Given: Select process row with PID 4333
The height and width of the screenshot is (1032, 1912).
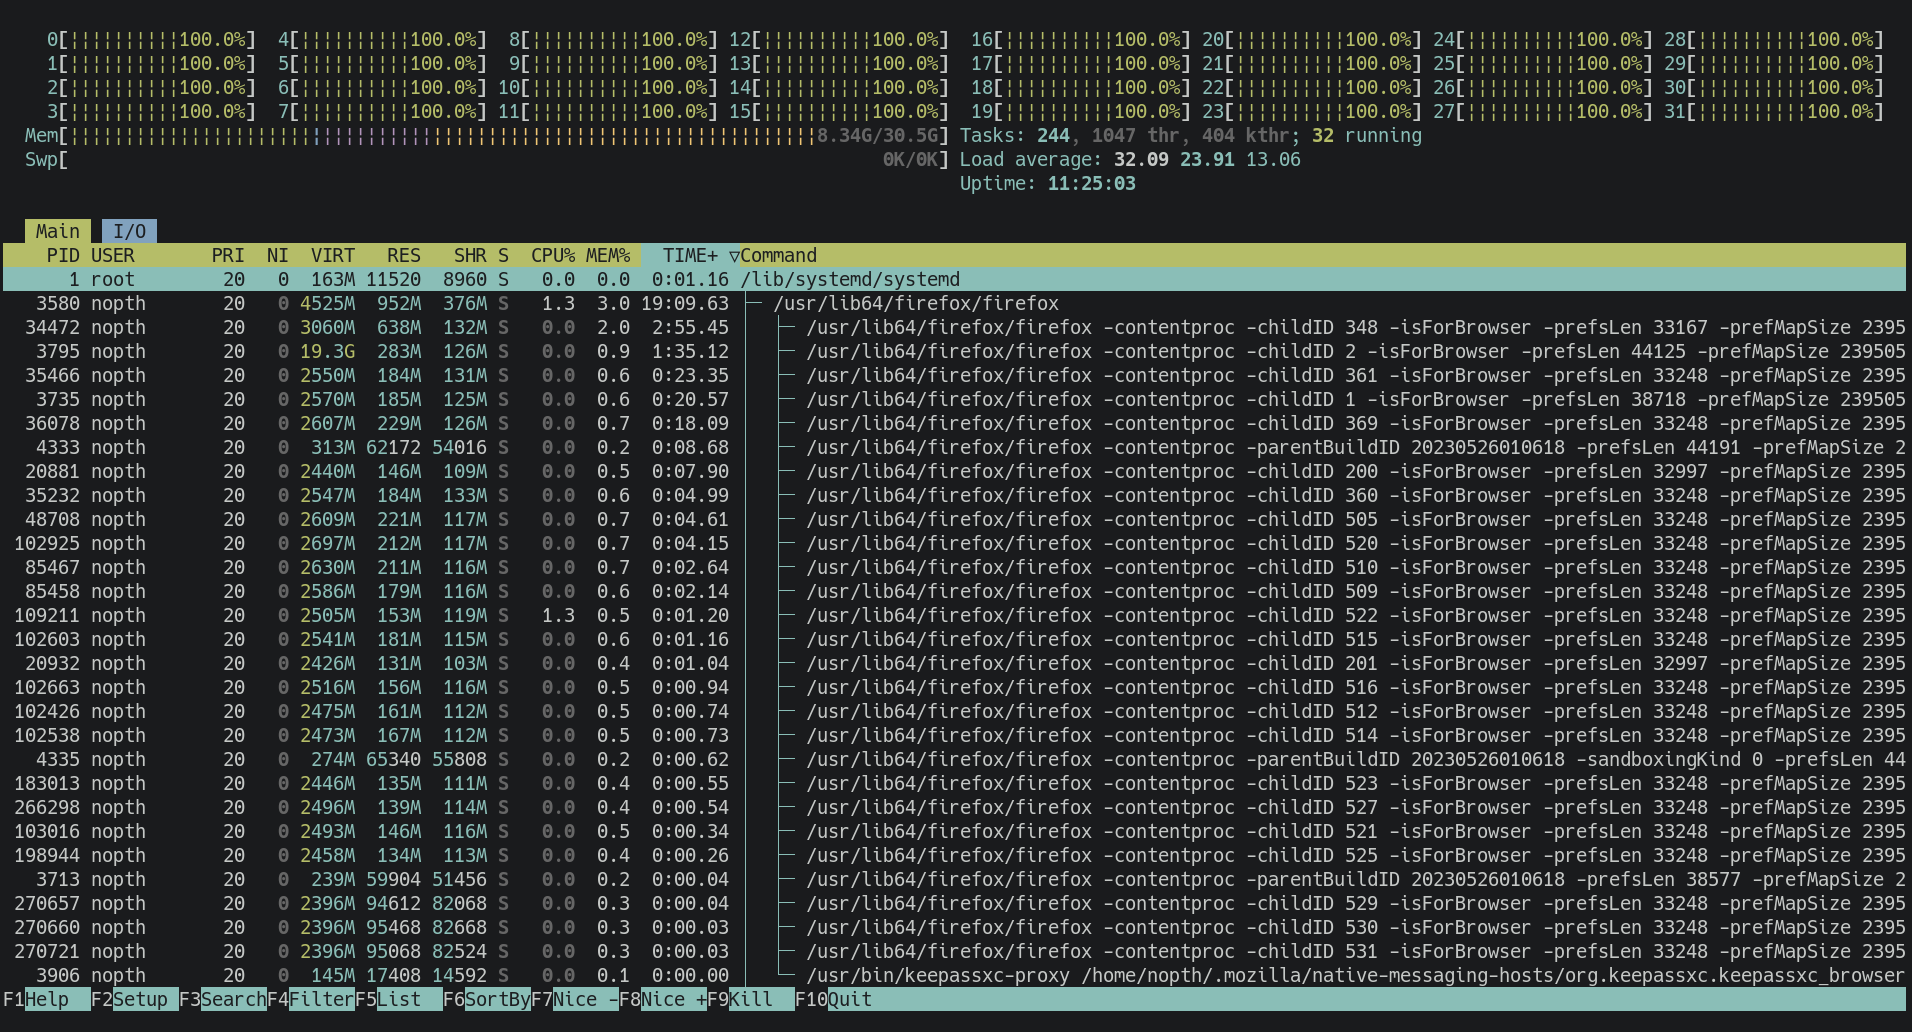Looking at the screenshot, I should (x=955, y=447).
